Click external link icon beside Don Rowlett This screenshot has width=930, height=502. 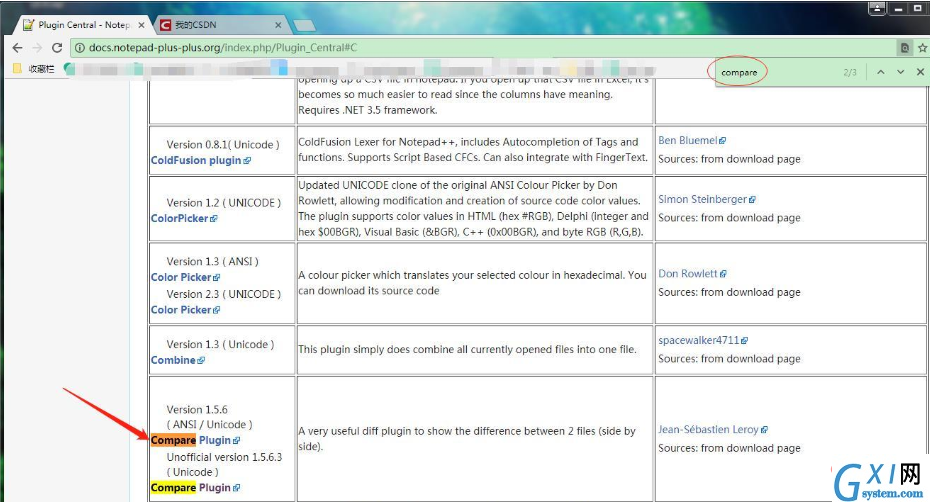click(723, 274)
